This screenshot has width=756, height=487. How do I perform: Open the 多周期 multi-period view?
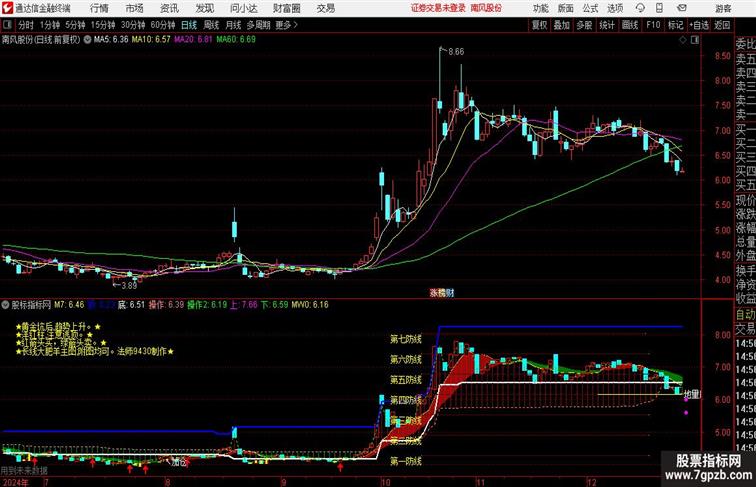coord(259,25)
